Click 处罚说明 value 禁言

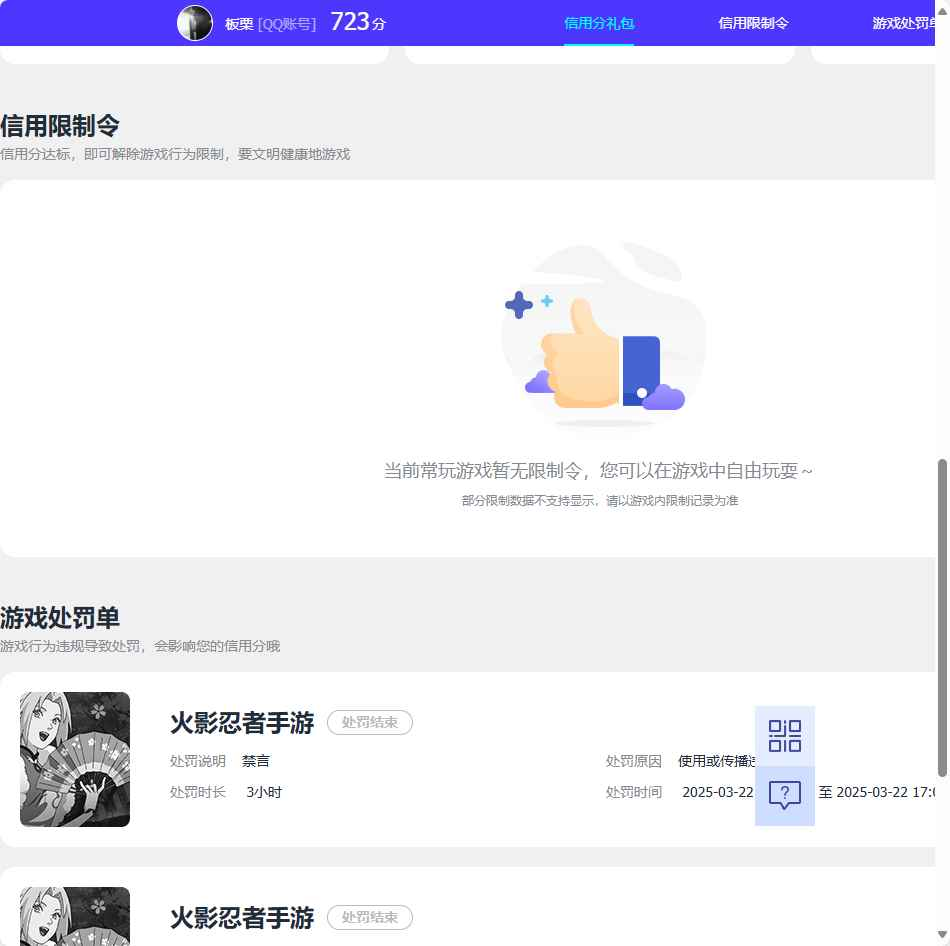pyautogui.click(x=256, y=761)
